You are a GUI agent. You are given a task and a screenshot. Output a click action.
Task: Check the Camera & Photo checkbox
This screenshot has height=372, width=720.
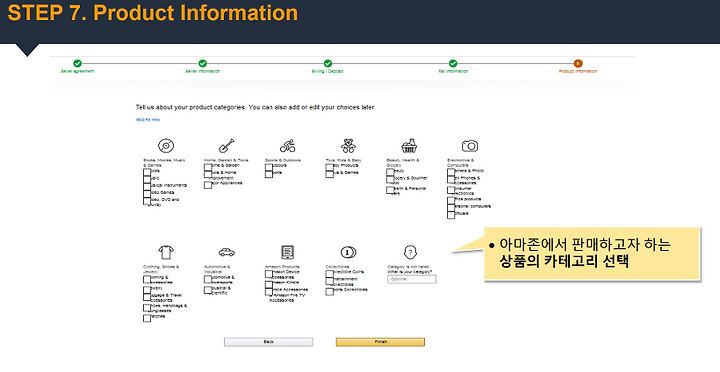pos(451,172)
